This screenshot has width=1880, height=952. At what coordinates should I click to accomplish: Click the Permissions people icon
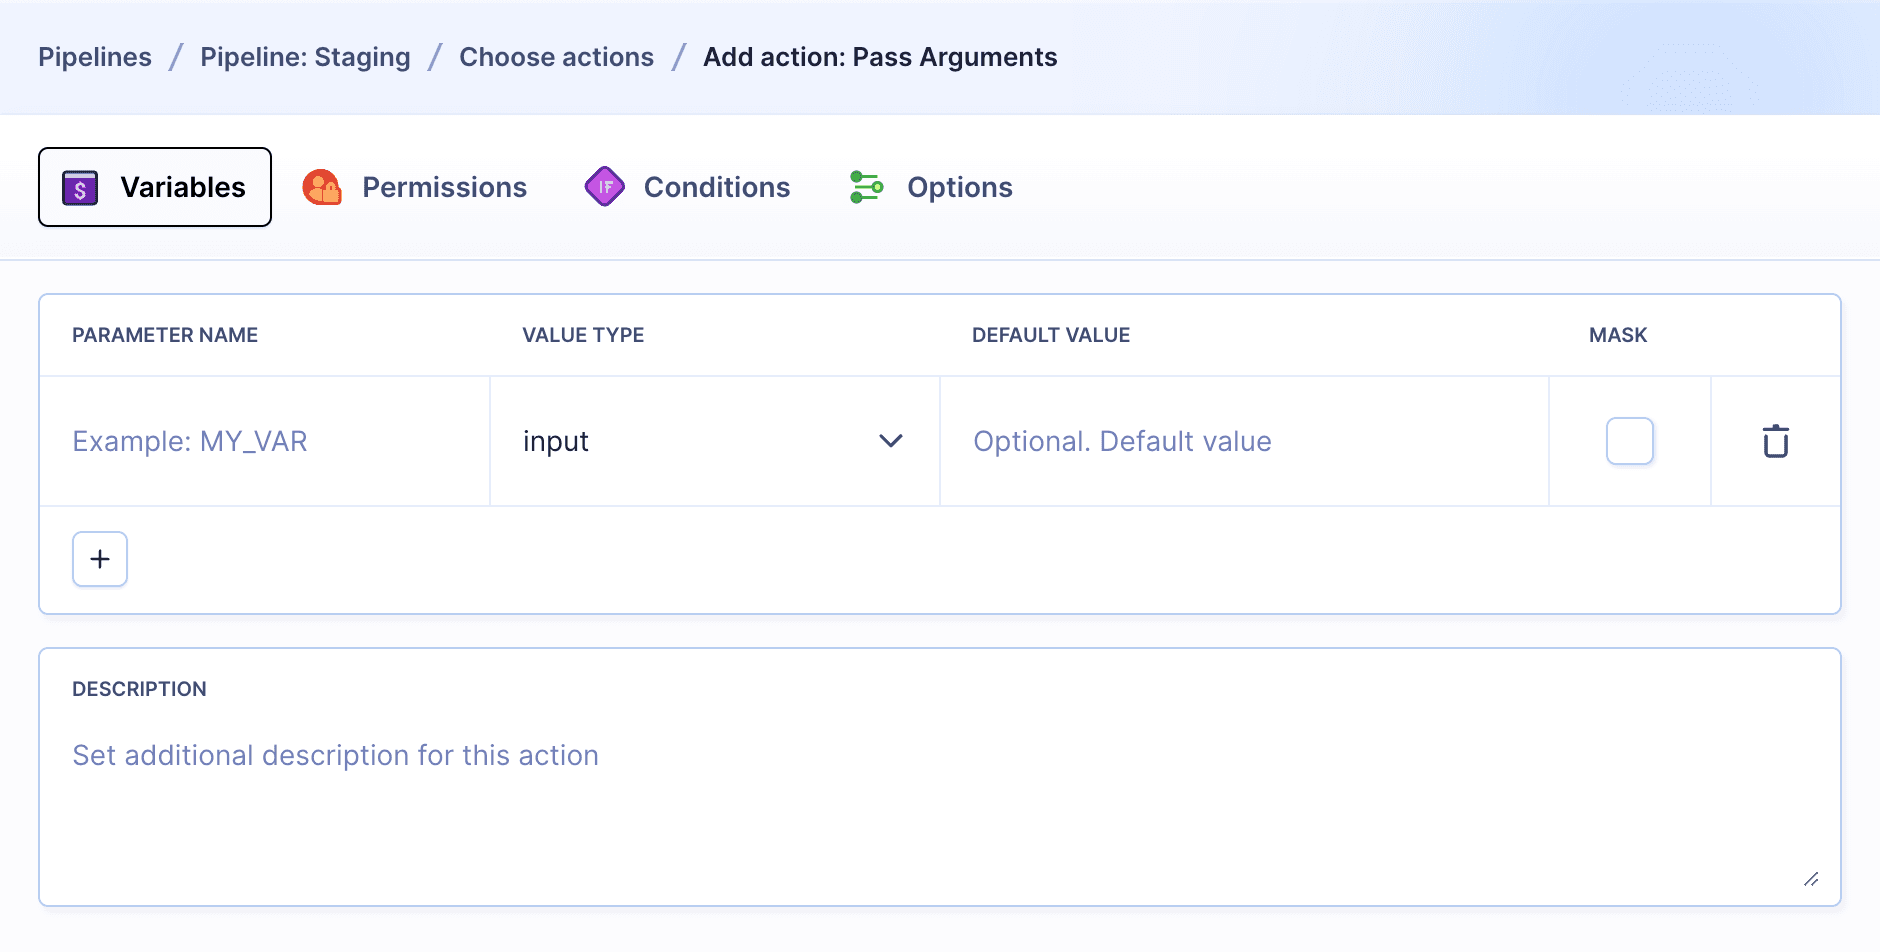point(321,186)
